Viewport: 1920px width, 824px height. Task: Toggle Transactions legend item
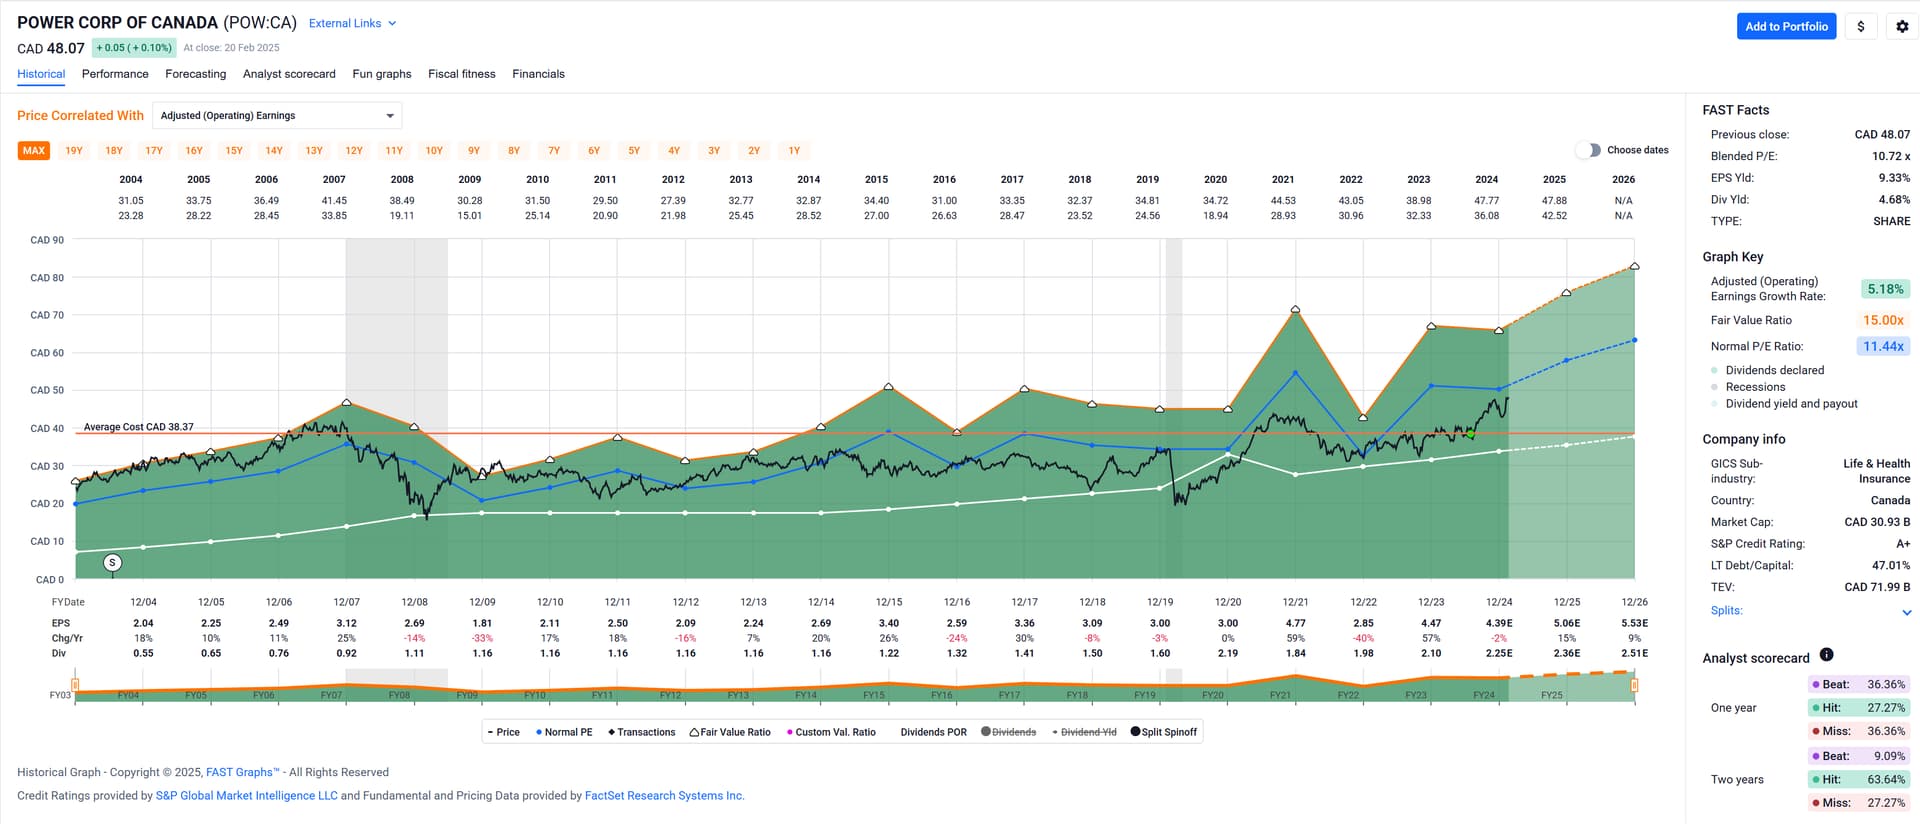pyautogui.click(x=641, y=732)
